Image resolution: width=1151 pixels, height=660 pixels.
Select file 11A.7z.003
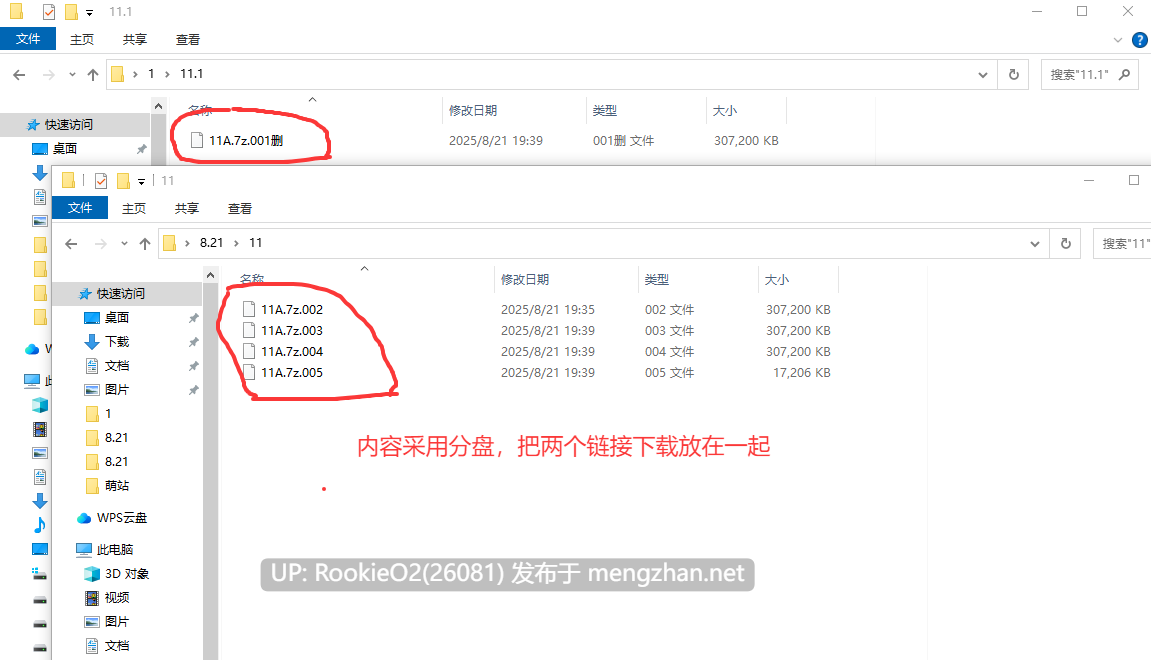tap(291, 330)
